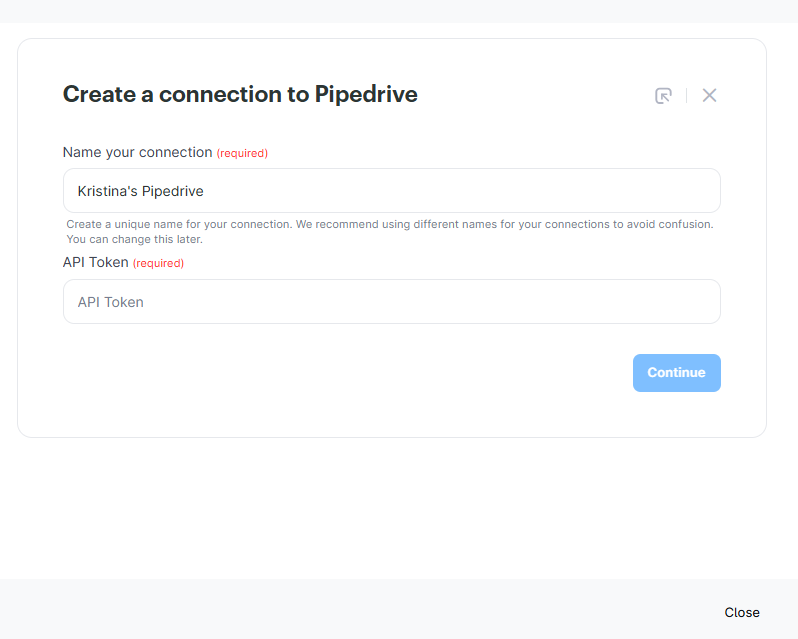798x639 pixels.
Task: Click the pop-out arrow icon in dialog header
Action: (x=663, y=95)
